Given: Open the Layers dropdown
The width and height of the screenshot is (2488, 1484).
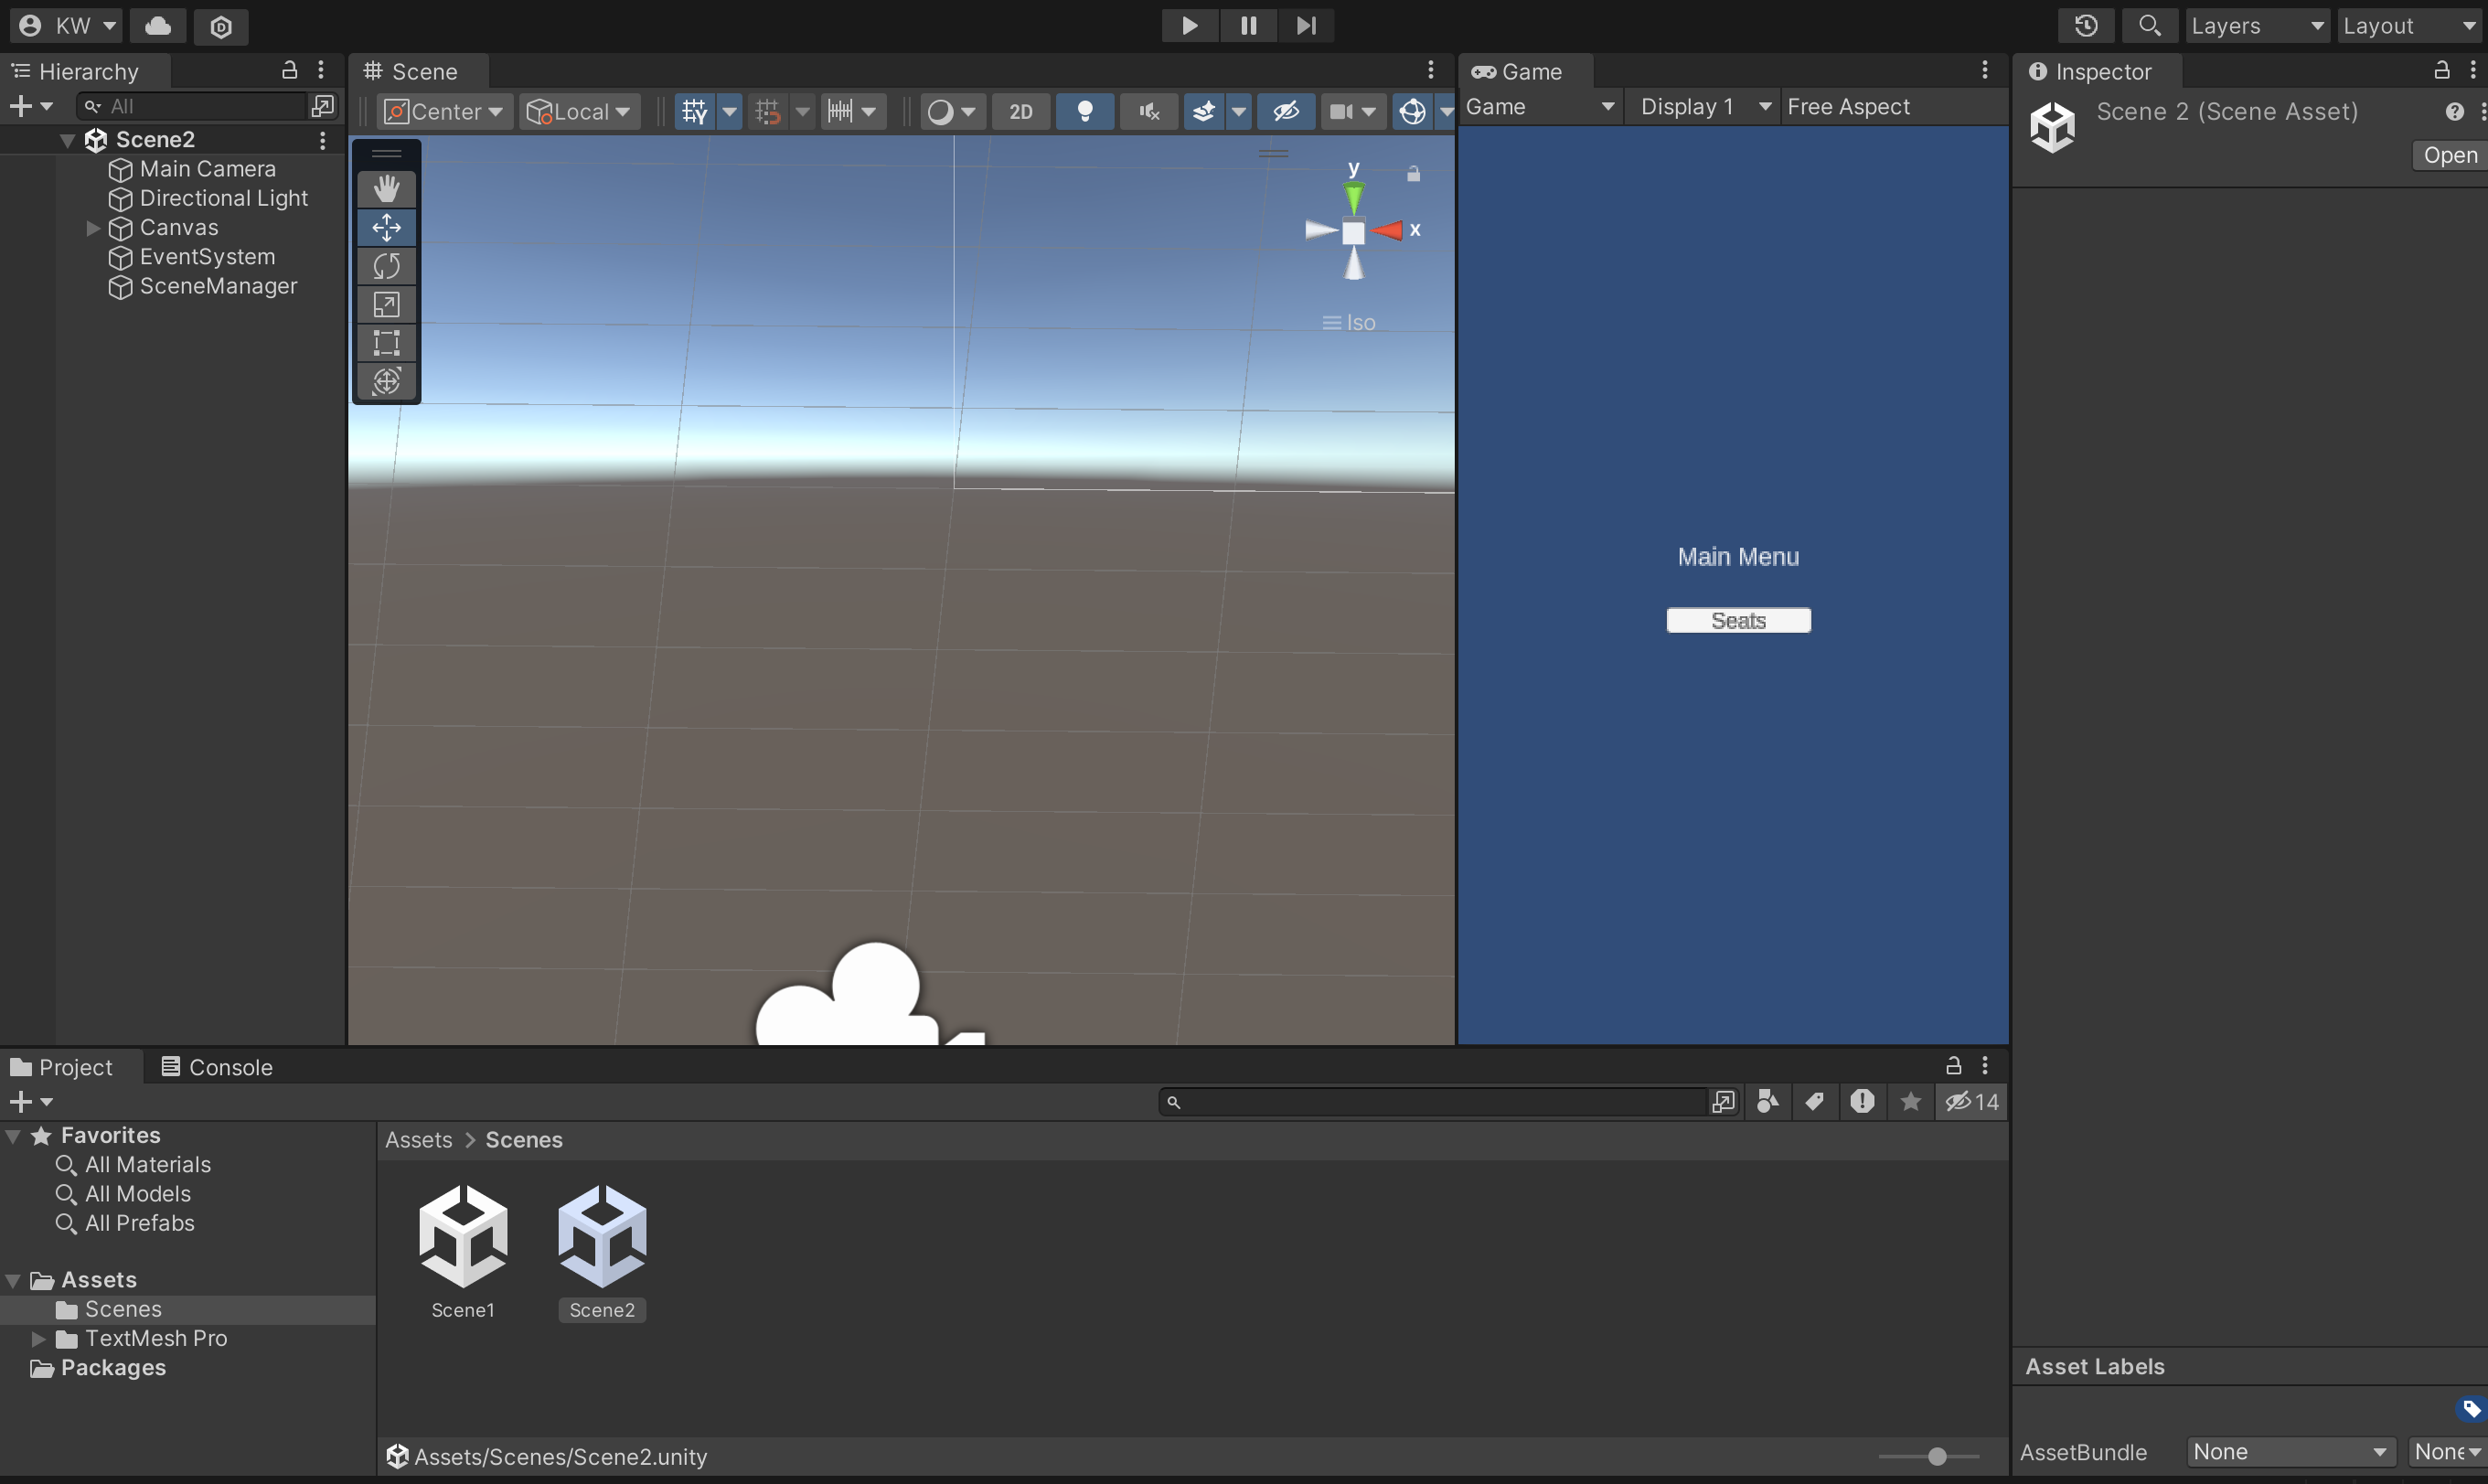Looking at the screenshot, I should 2255,25.
